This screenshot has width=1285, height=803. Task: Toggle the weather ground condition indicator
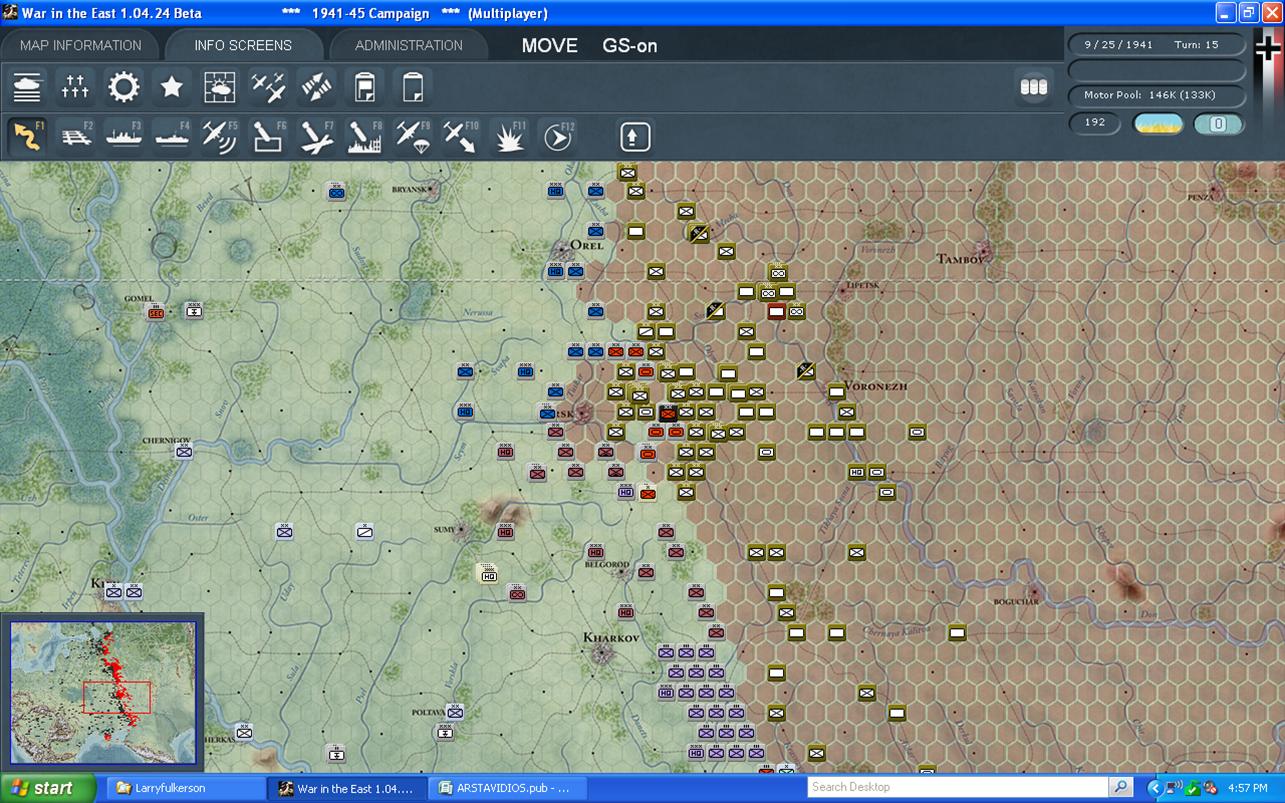1158,124
